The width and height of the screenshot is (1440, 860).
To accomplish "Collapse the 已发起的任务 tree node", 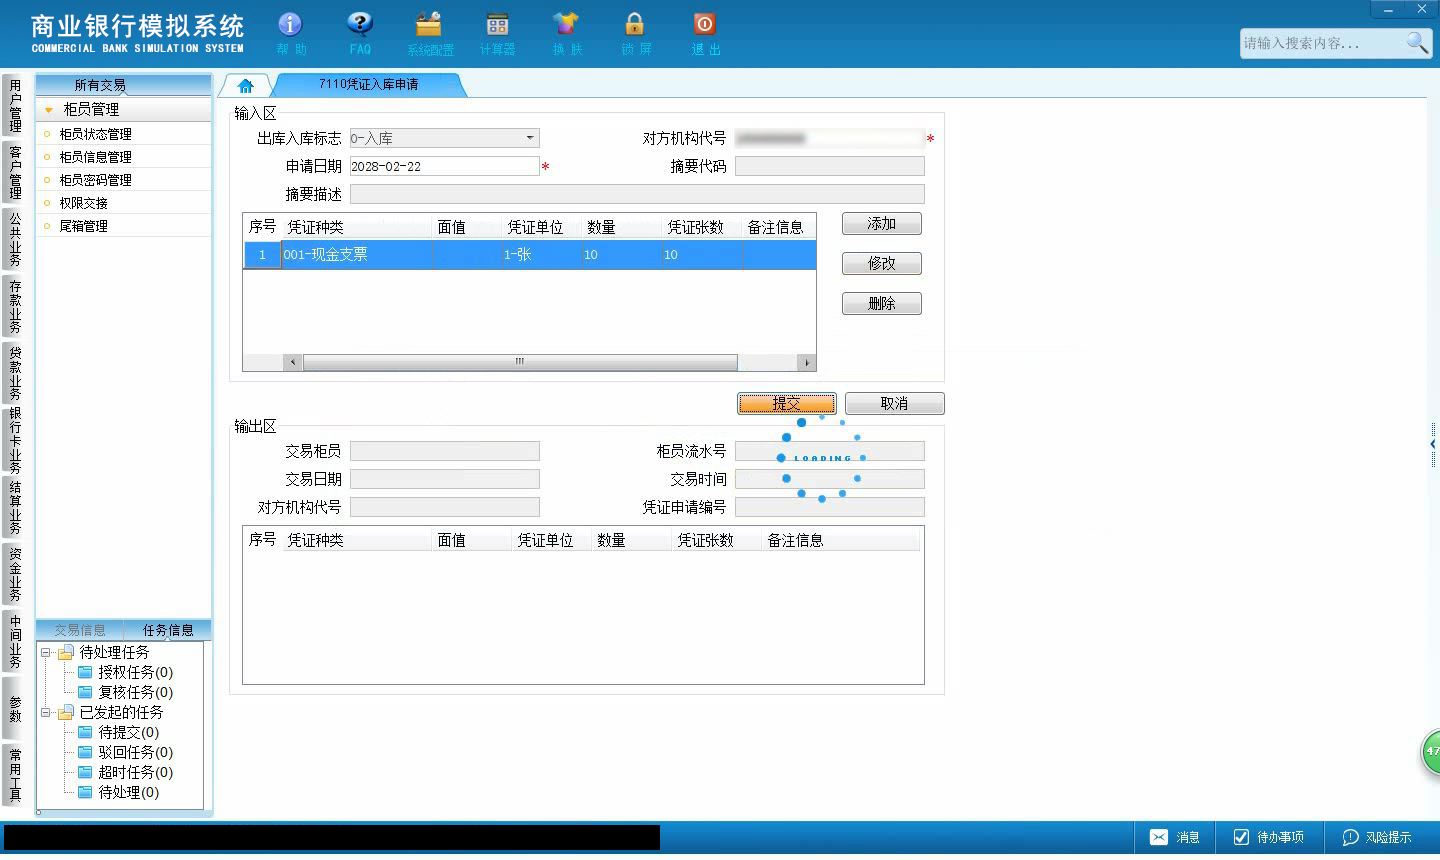I will [x=46, y=712].
